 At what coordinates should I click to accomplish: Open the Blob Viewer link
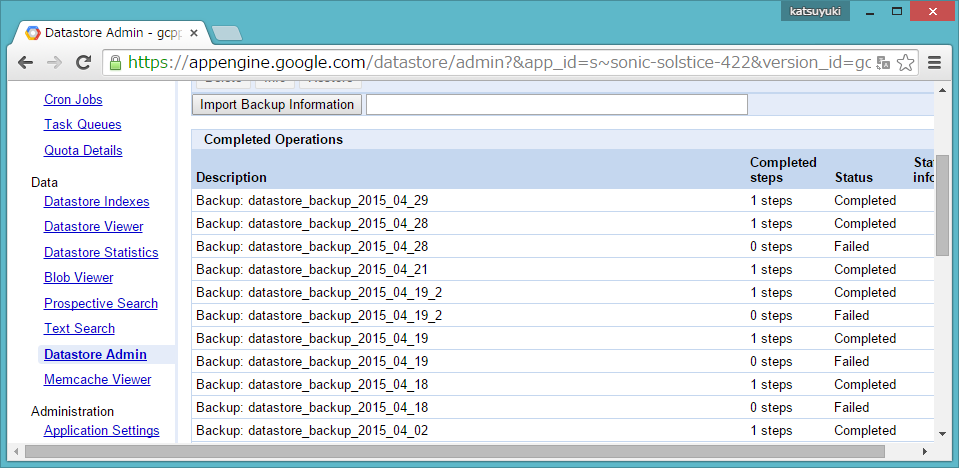(78, 278)
